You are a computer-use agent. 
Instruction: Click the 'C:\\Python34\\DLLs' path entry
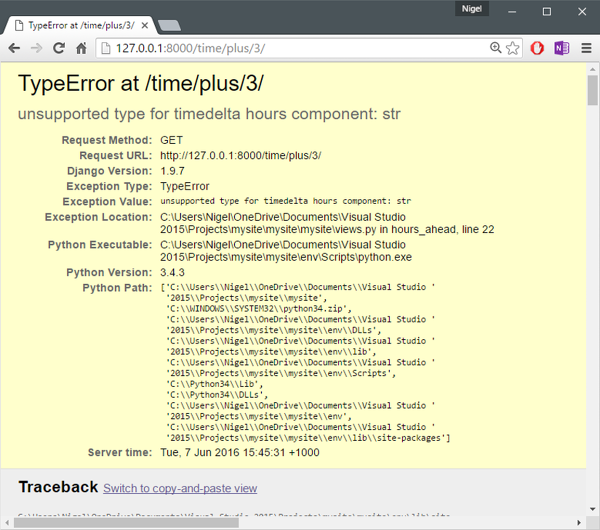[x=217, y=395]
